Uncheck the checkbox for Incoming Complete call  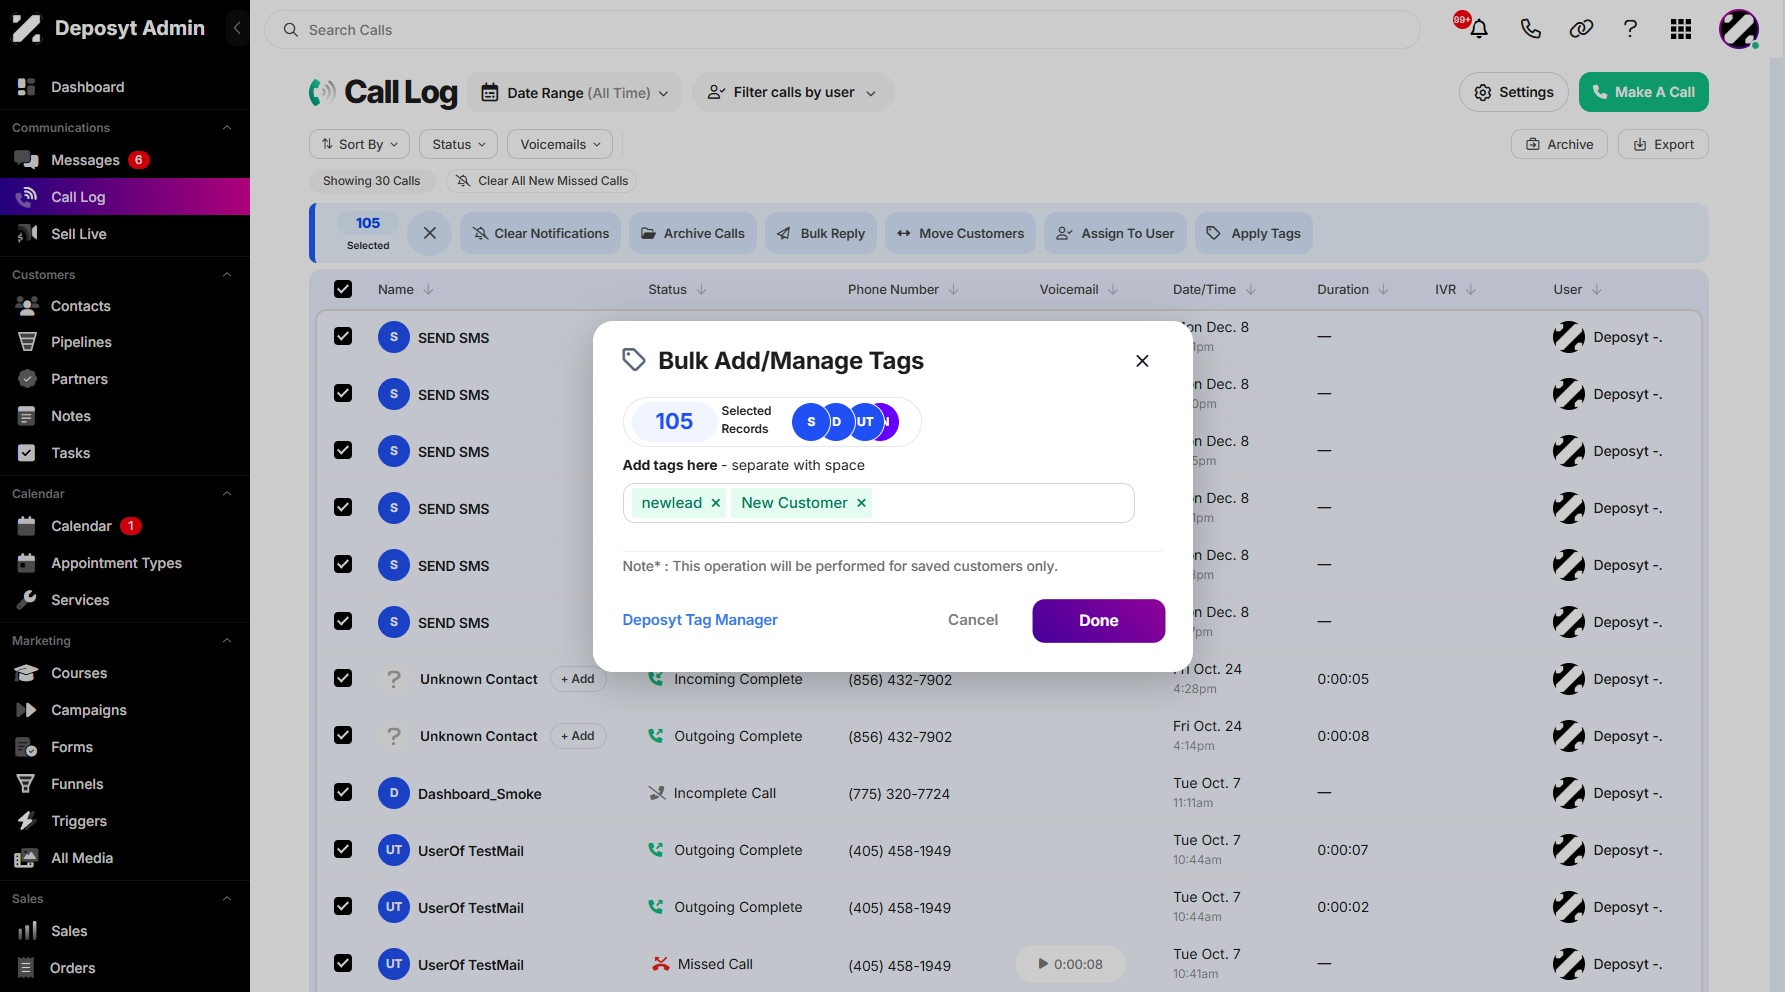[343, 678]
